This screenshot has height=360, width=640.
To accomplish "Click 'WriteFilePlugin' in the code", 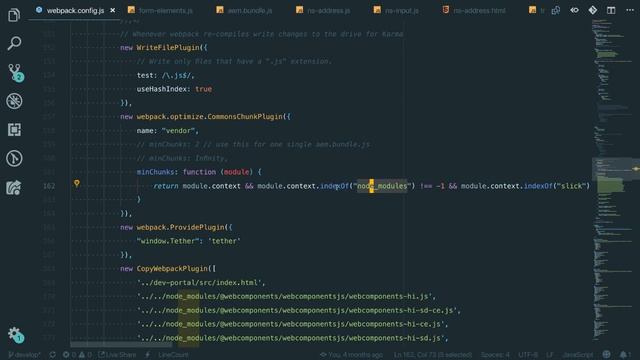I will coord(168,48).
